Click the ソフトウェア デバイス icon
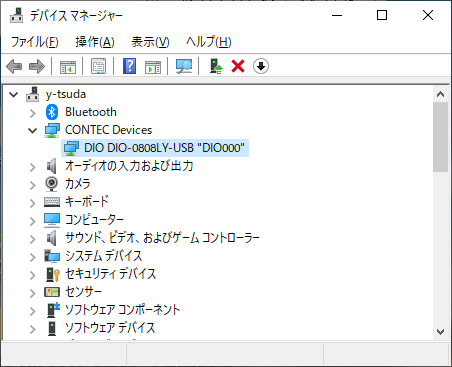 pos(52,328)
